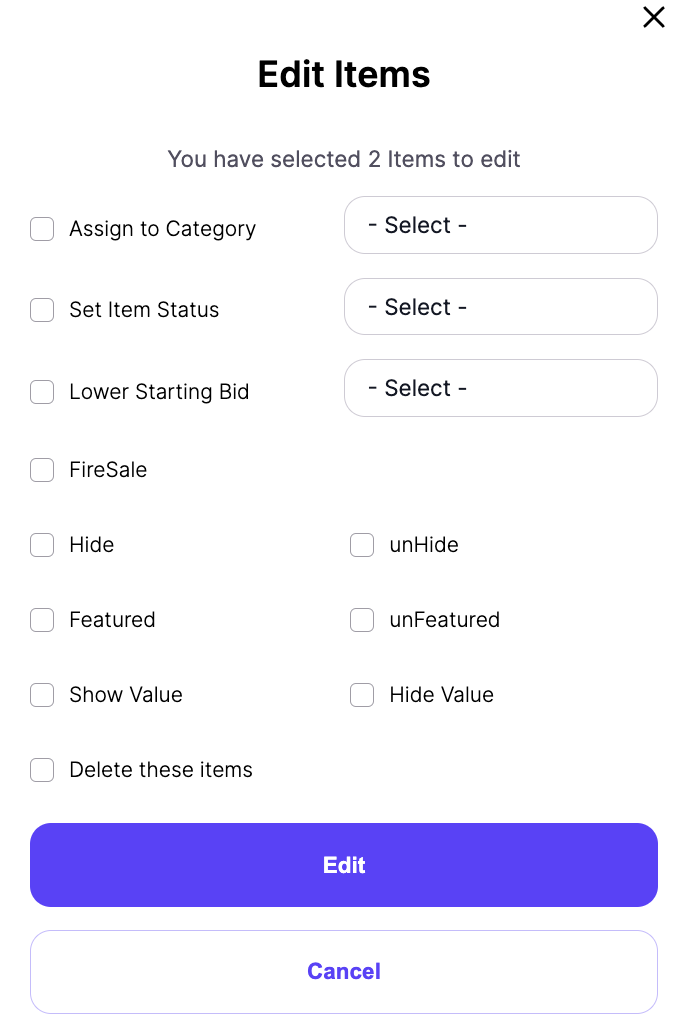The image size is (676, 1024).
Task: Check the Hide option
Action: [x=42, y=545]
